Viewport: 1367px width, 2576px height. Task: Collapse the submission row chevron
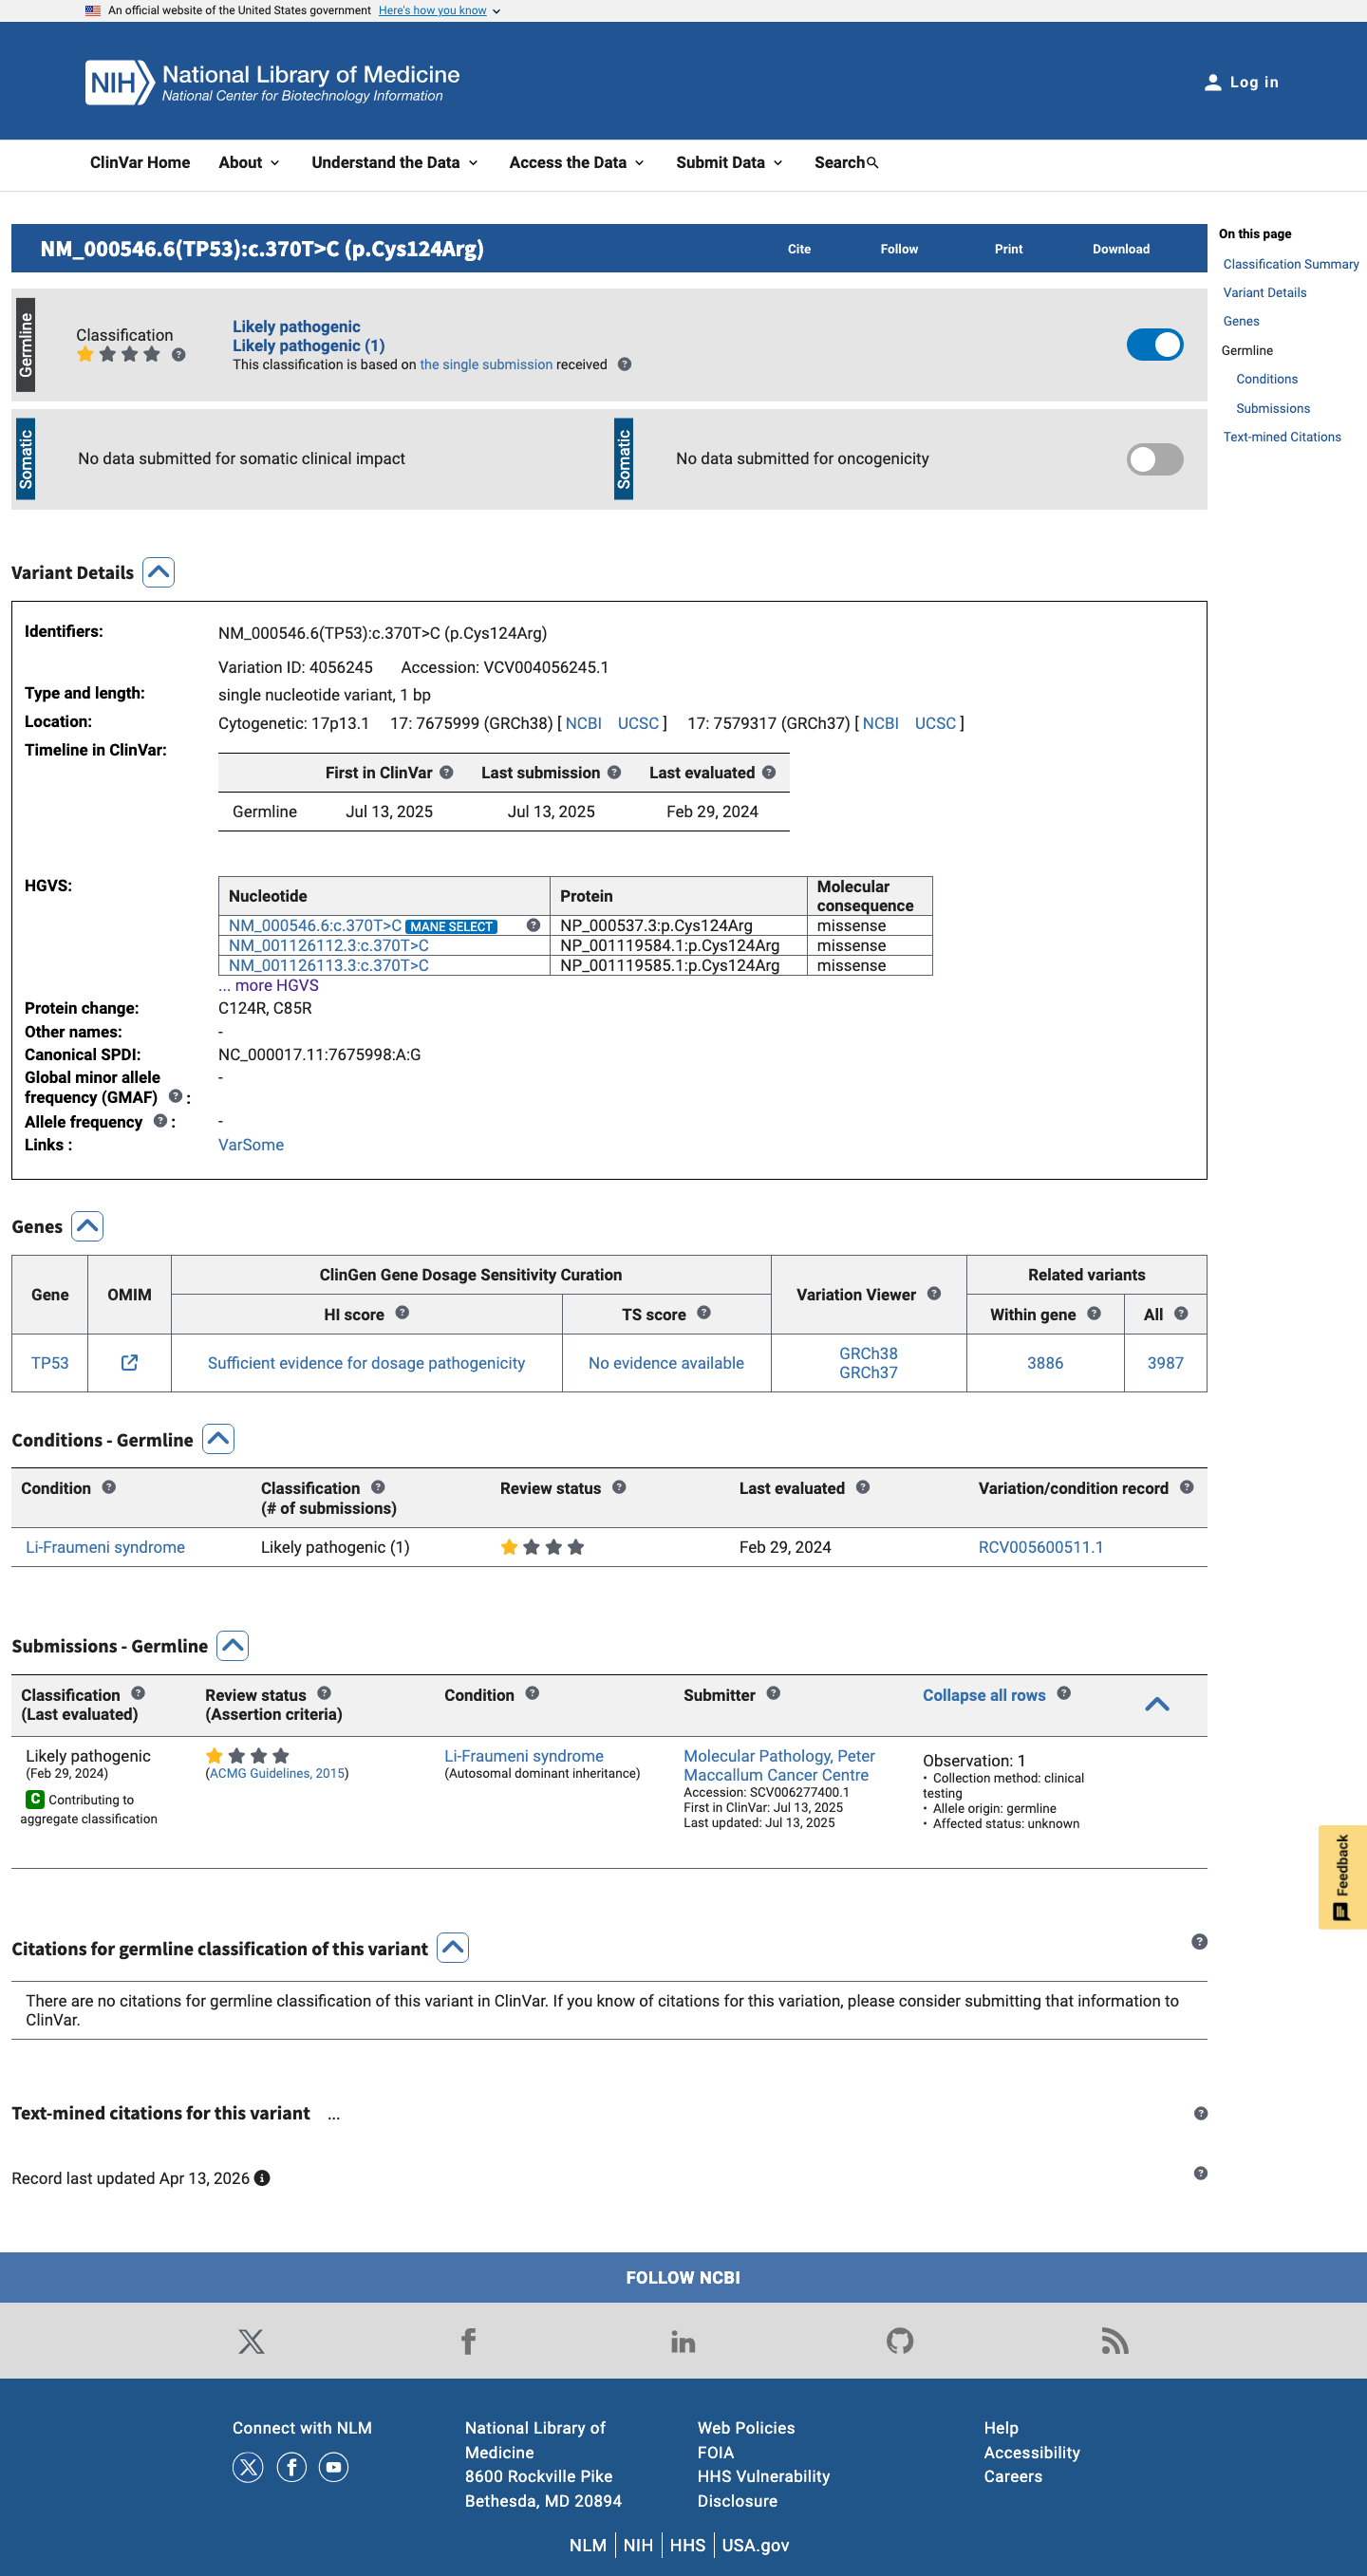1157,1704
